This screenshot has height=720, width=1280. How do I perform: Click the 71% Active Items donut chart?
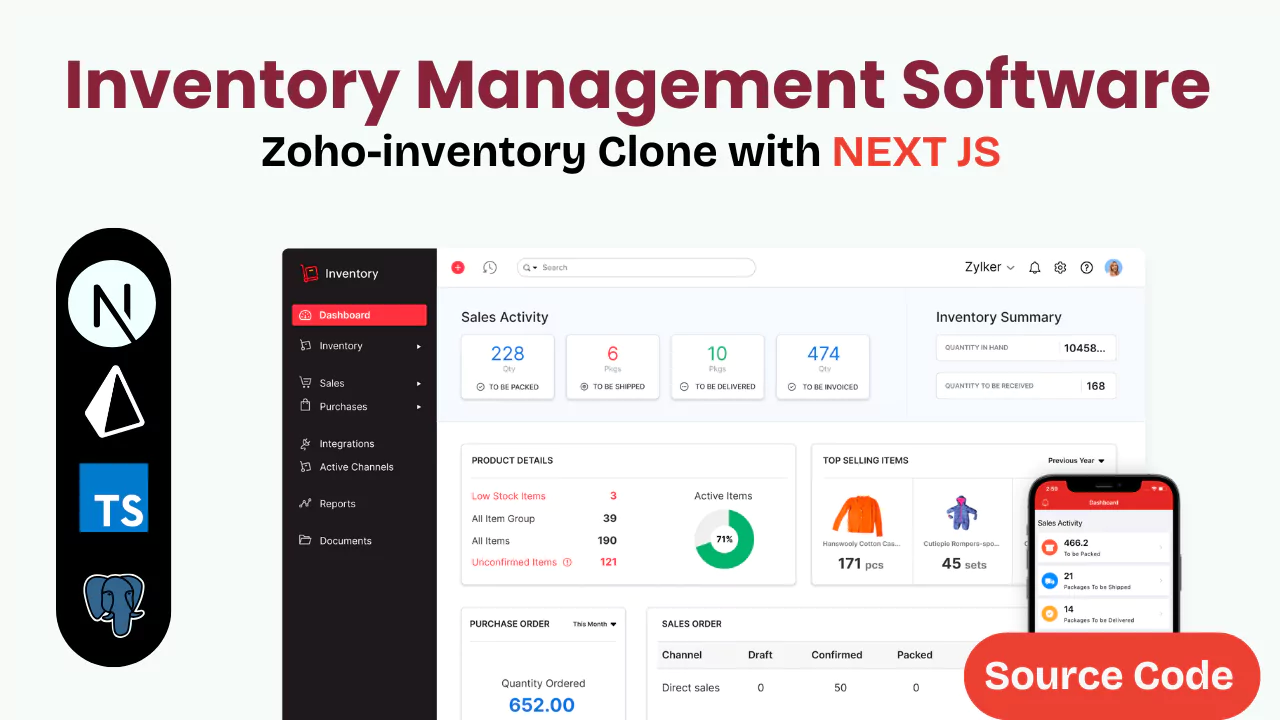point(723,540)
